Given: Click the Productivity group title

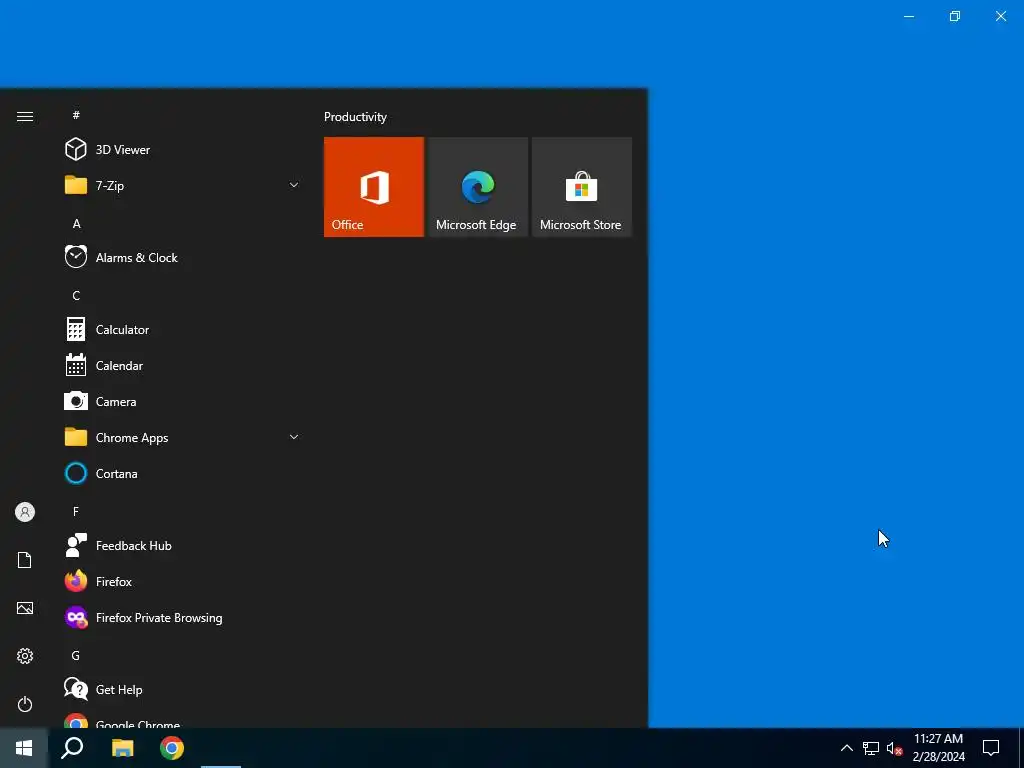Looking at the screenshot, I should (355, 117).
